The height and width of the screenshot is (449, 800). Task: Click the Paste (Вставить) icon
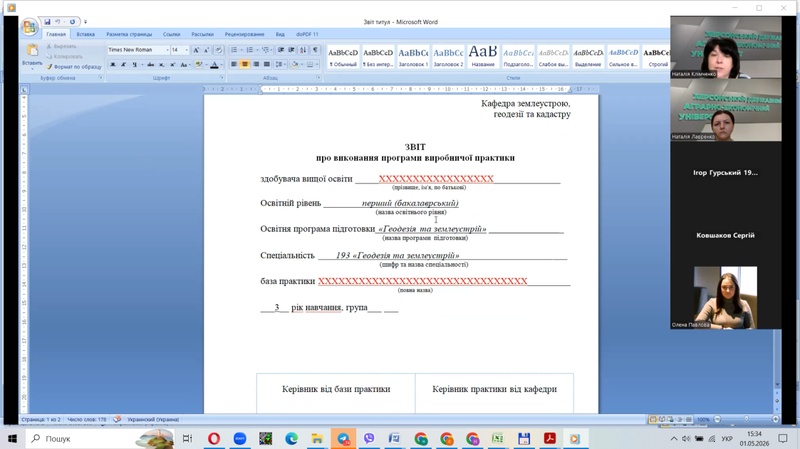[32, 50]
